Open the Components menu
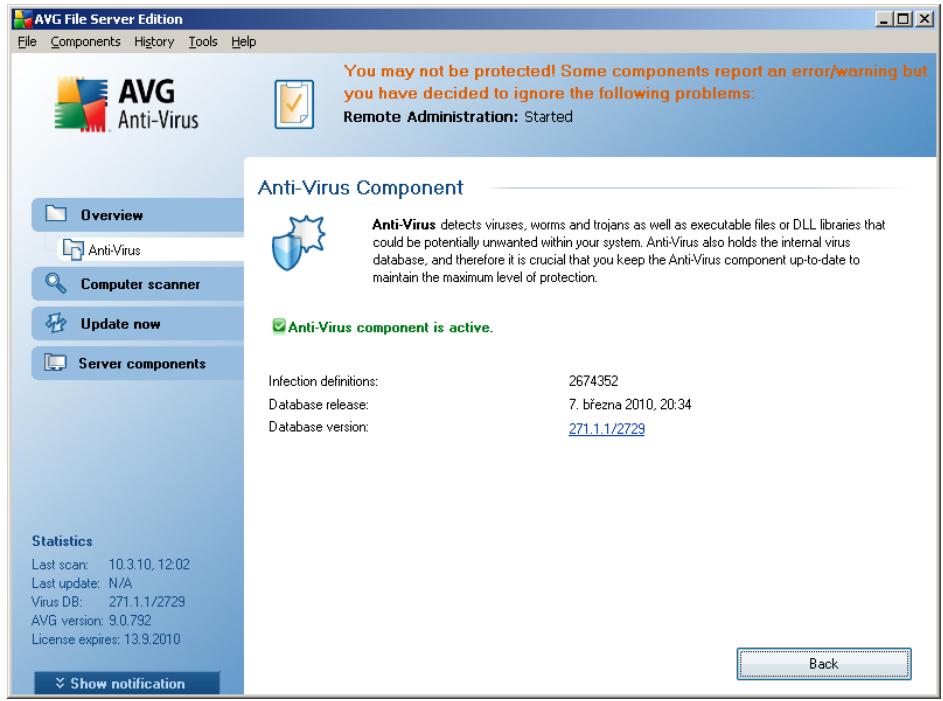The image size is (943, 701). click(x=85, y=41)
